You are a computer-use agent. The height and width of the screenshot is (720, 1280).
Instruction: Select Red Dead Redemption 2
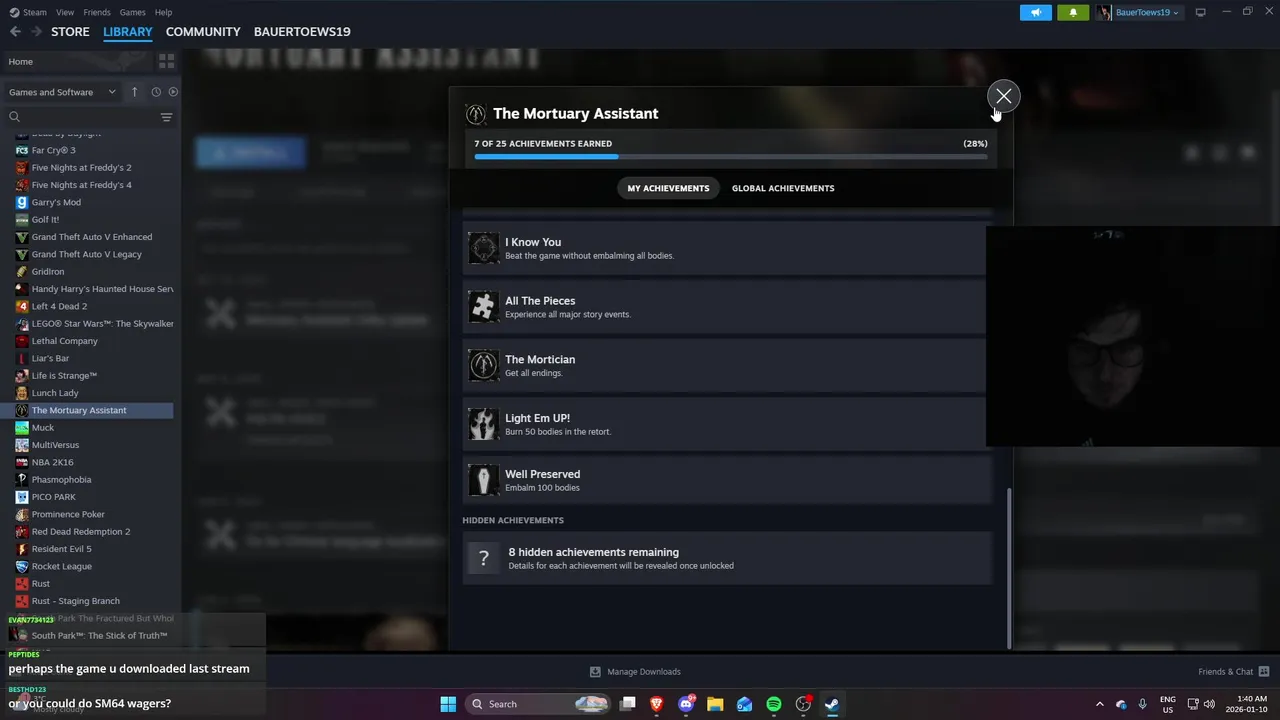click(x=73, y=531)
